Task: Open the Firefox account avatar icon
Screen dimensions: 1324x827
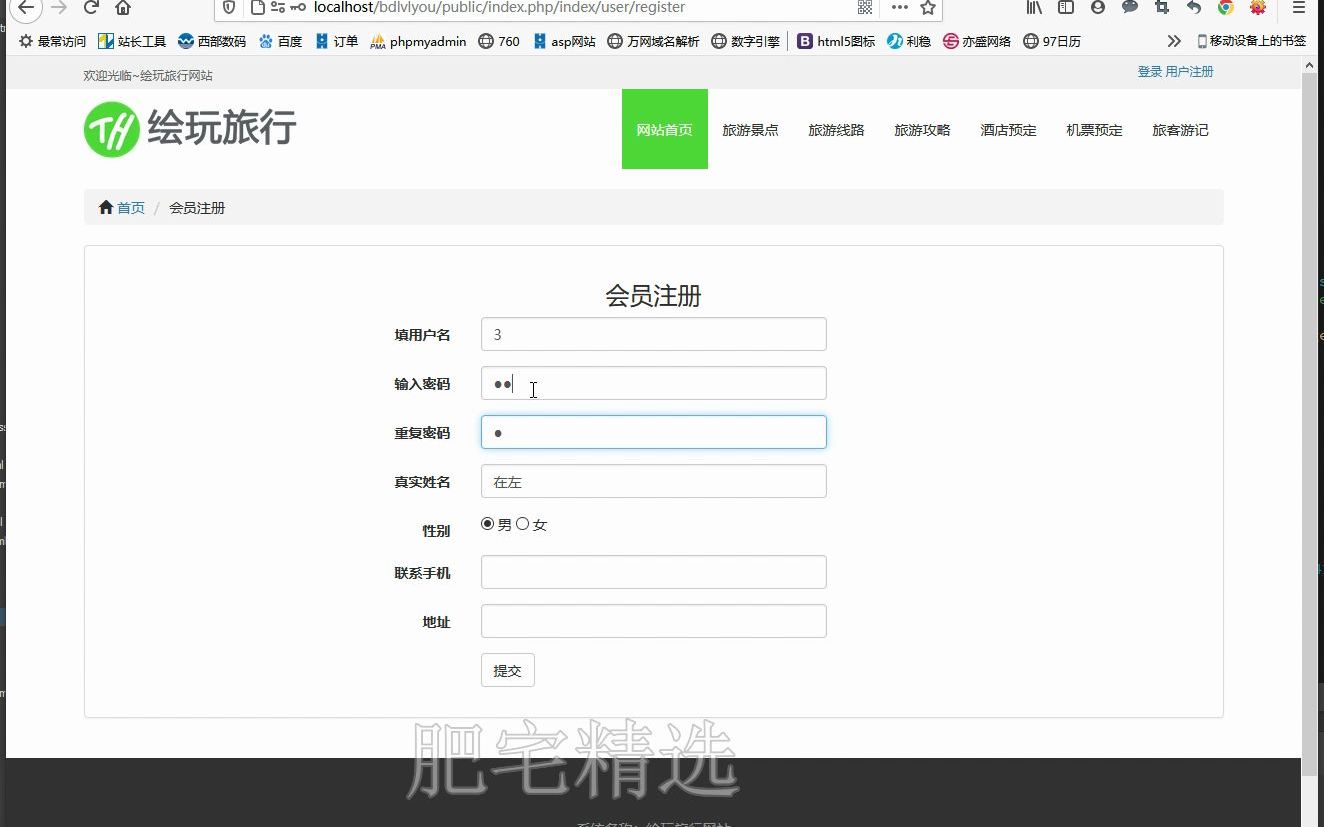Action: [1098, 7]
